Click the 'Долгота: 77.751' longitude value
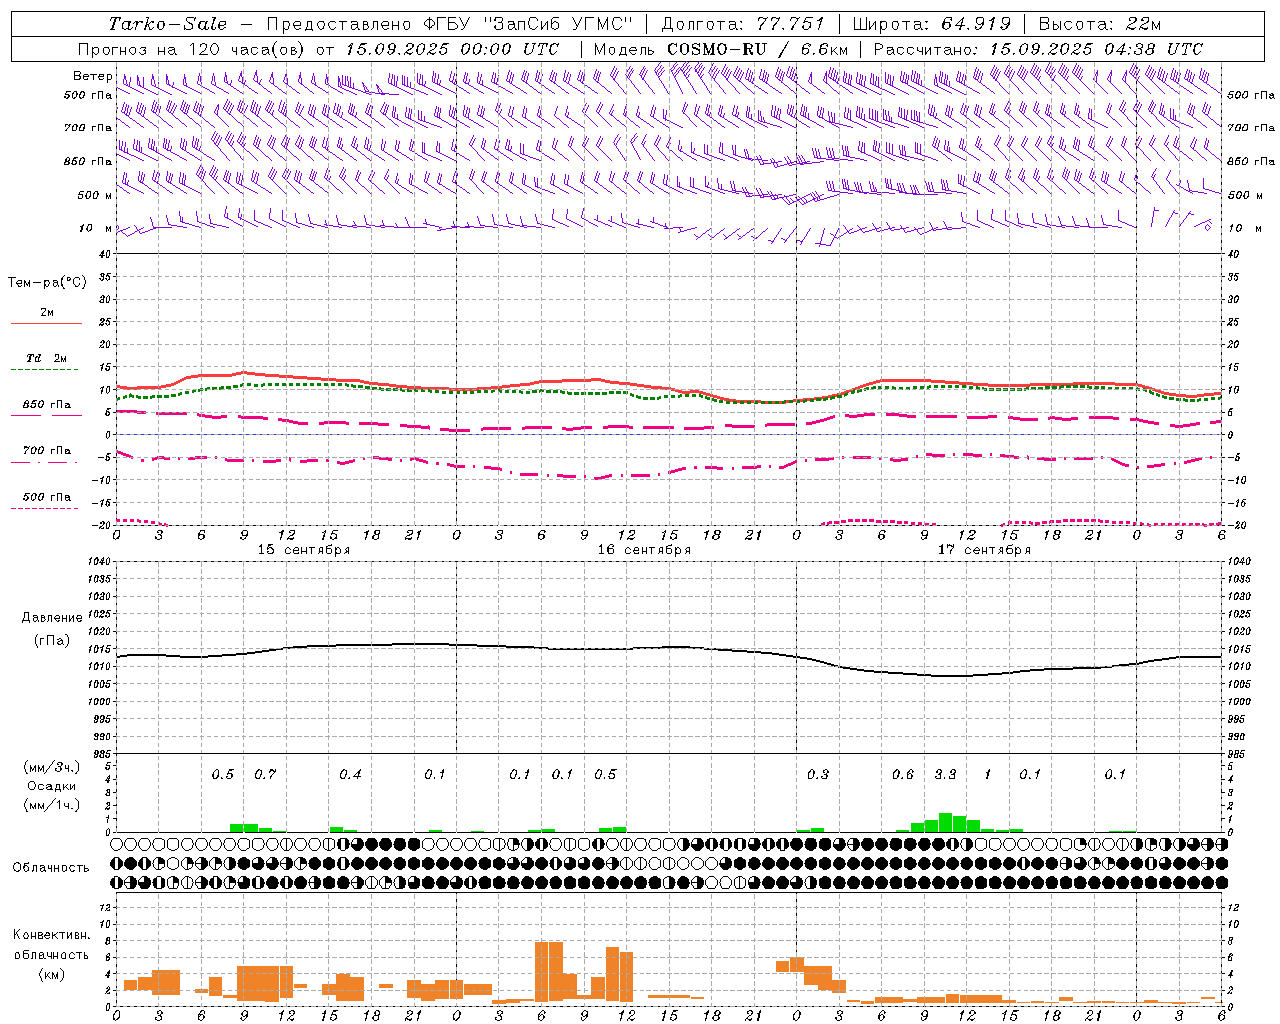 [743, 24]
